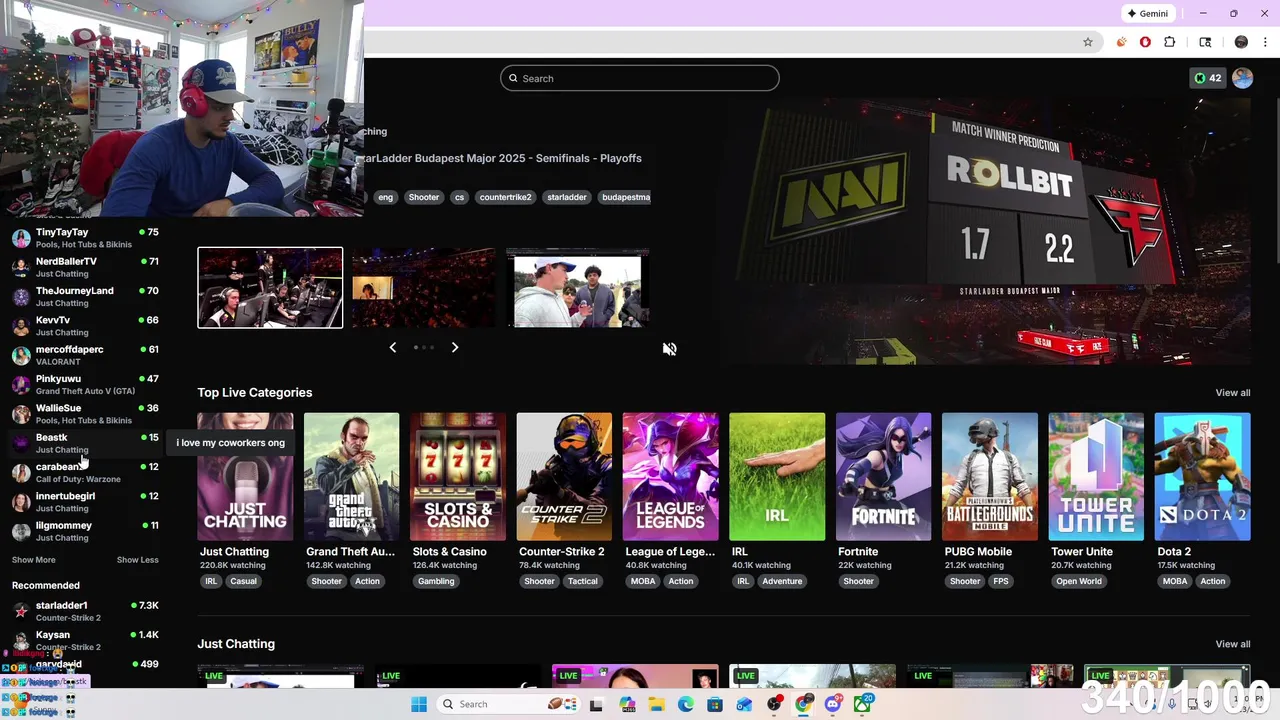Screen dimensions: 1280x720
Task: Open File Explorer from the taskbar
Action: click(657, 704)
